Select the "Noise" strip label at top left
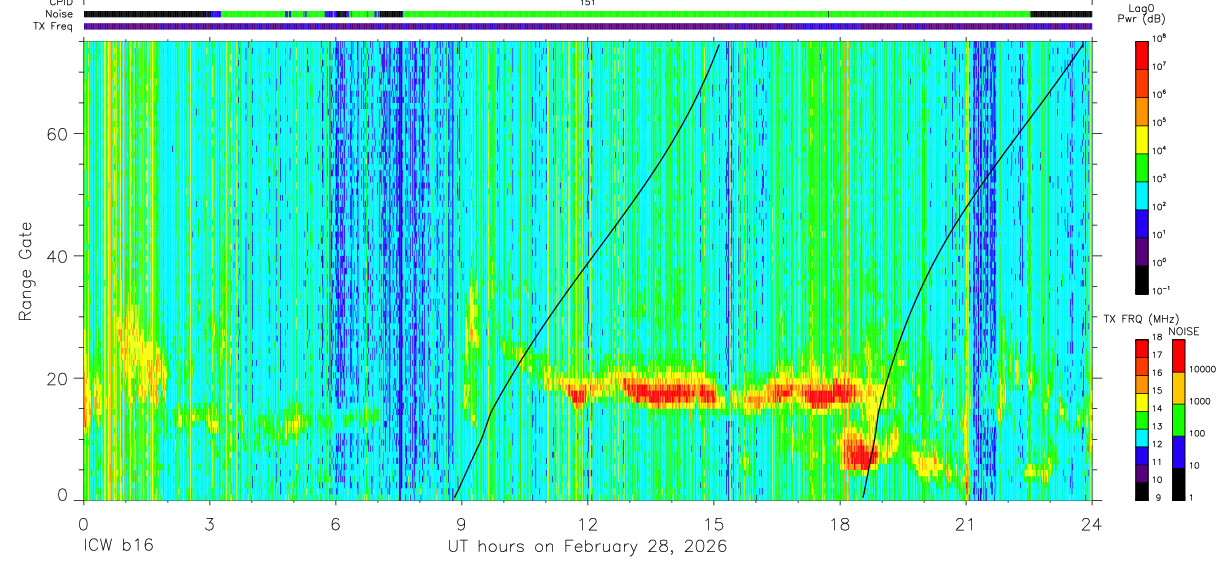Image resolution: width=1228 pixels, height=567 pixels. pyautogui.click(x=61, y=14)
